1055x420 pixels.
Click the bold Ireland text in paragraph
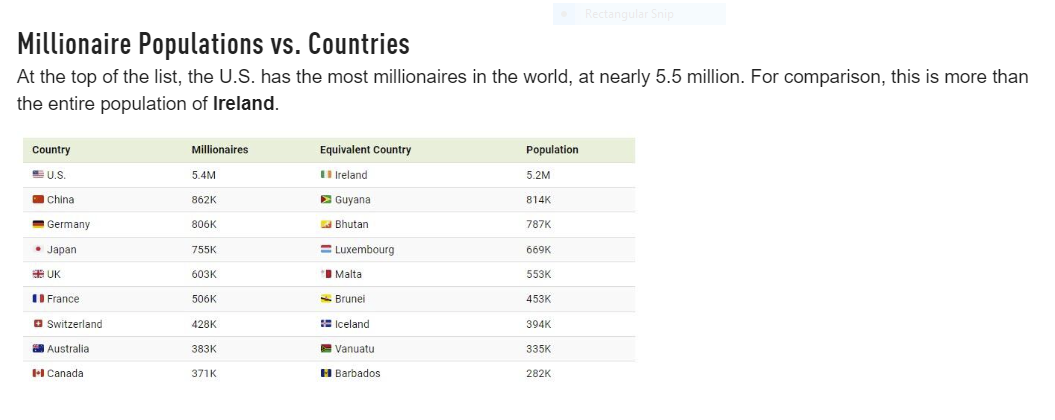pyautogui.click(x=244, y=104)
